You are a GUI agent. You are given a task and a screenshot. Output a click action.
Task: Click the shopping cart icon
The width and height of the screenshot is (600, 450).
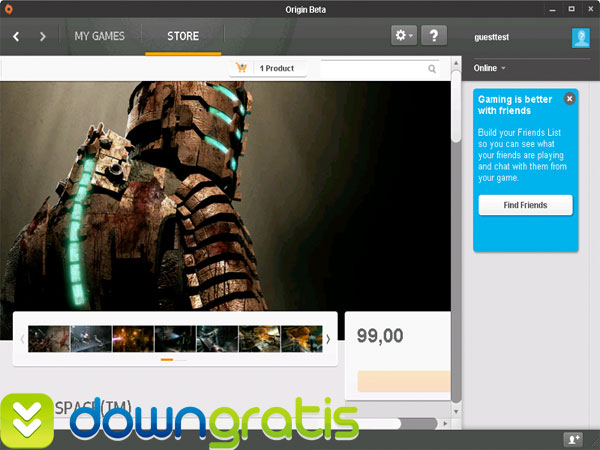(x=241, y=68)
